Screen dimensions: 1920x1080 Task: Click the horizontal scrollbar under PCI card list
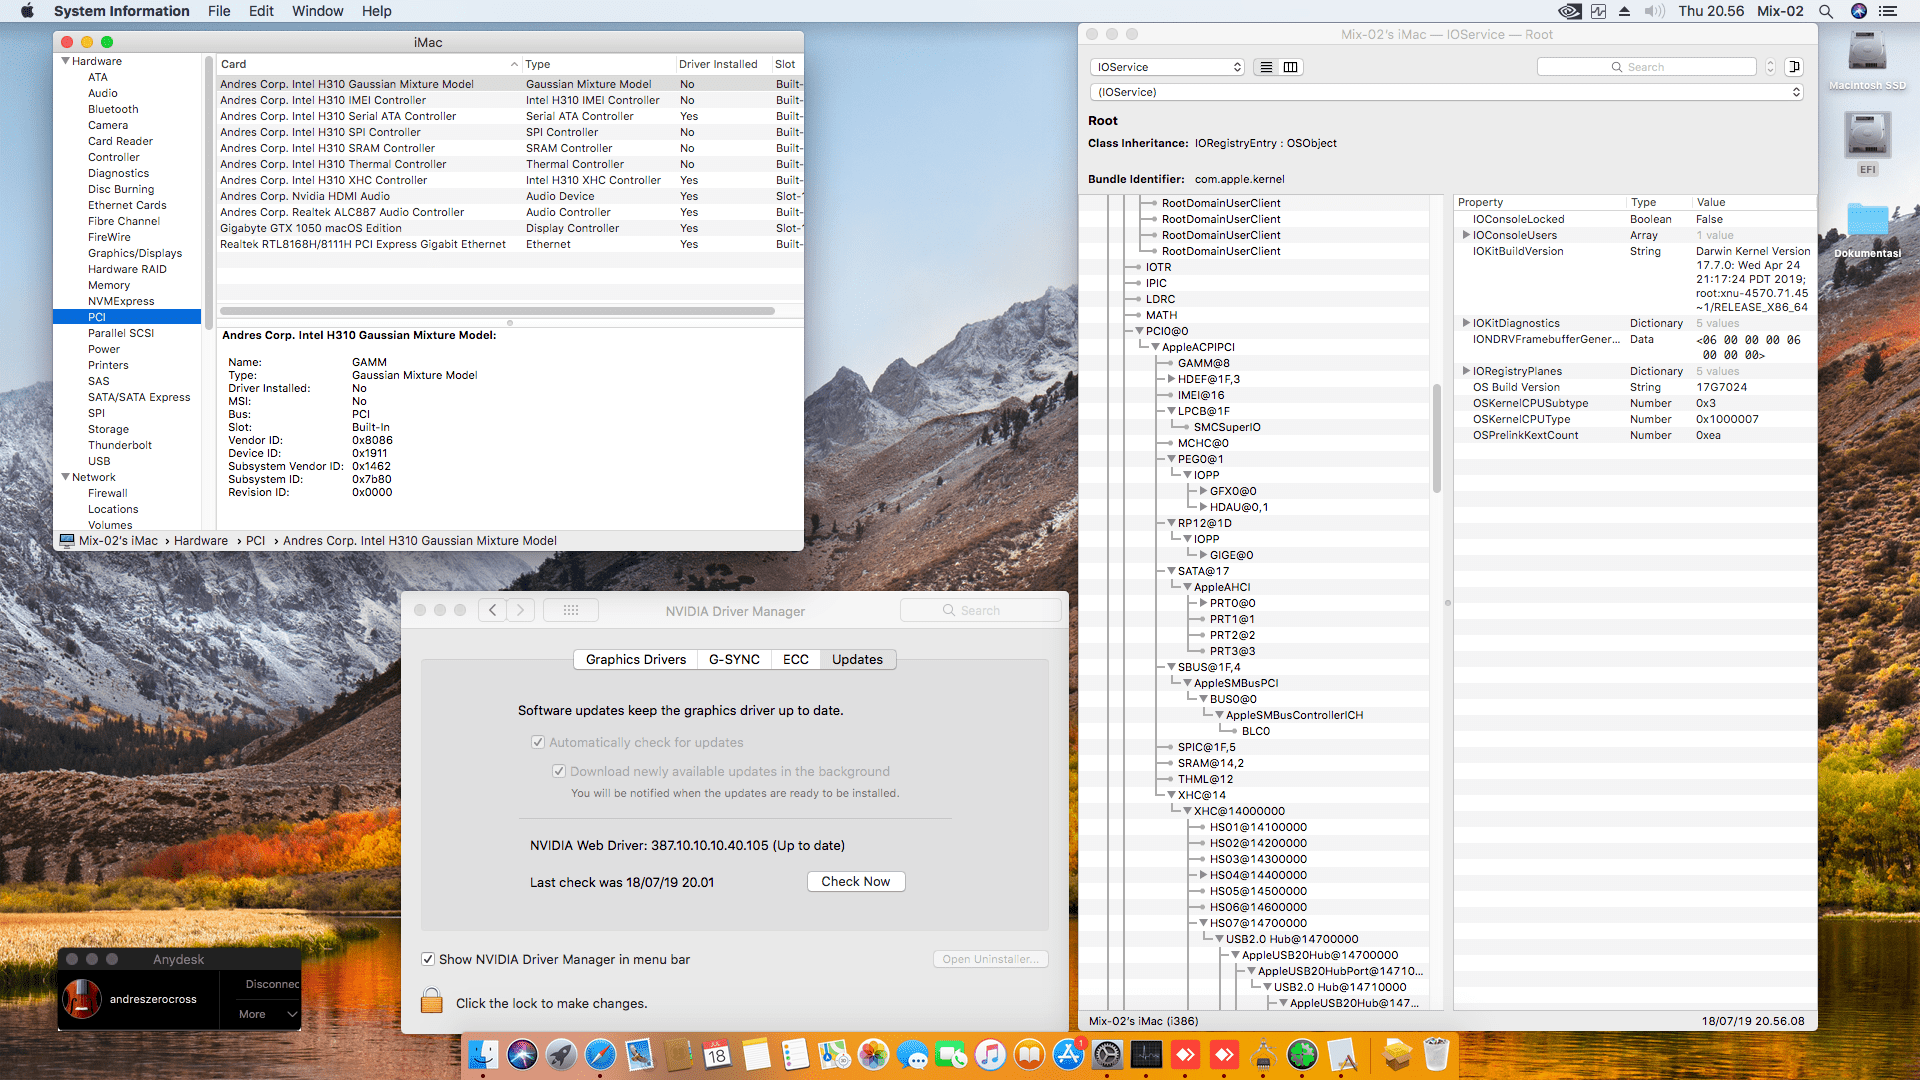tap(497, 311)
